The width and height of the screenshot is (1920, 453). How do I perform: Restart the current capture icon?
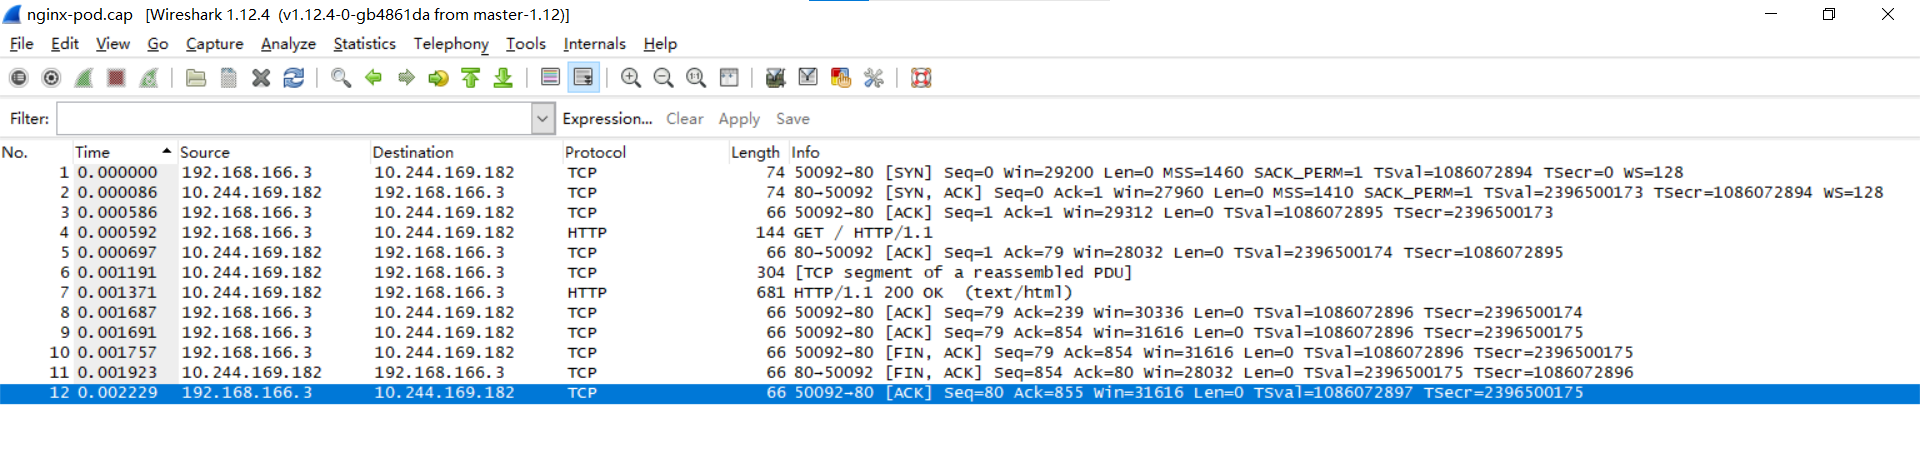pos(149,78)
